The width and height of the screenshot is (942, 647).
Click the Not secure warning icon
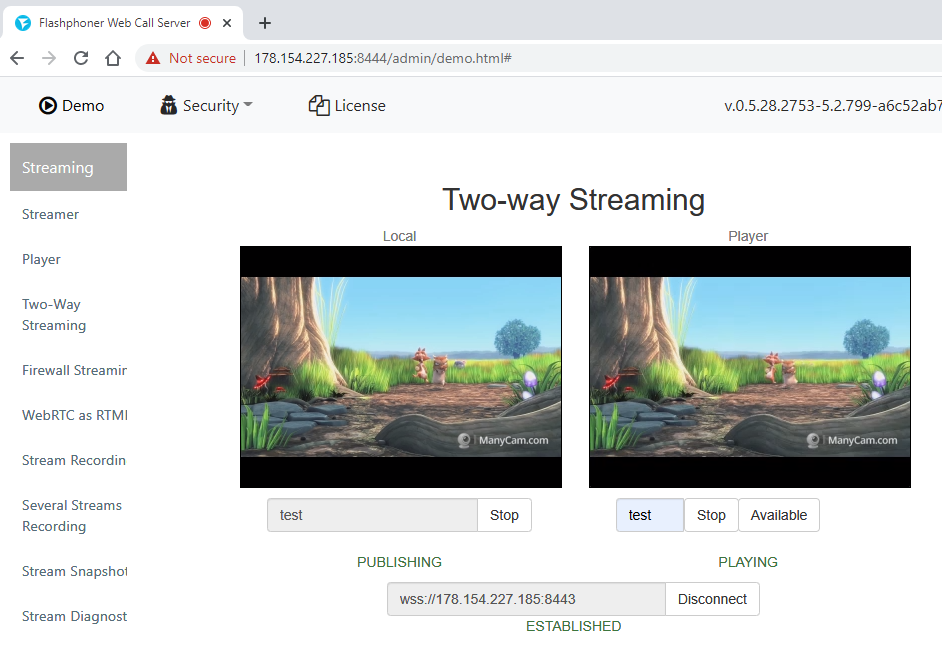pos(153,58)
